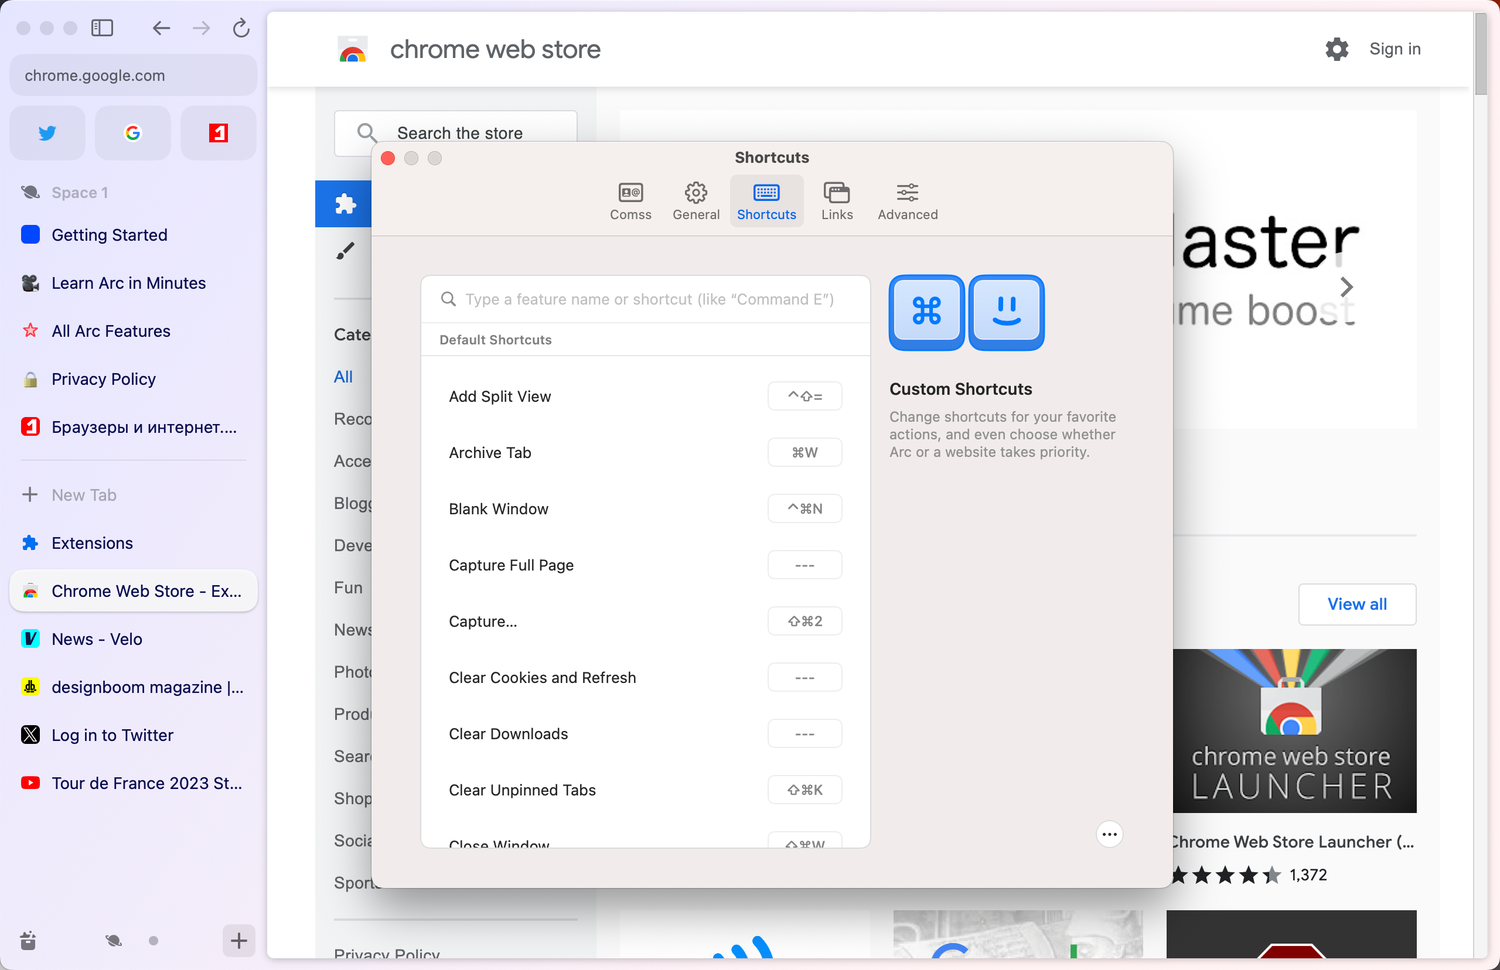The width and height of the screenshot is (1500, 970).
Task: Click the Chrome Web Store logo
Action: tap(352, 49)
